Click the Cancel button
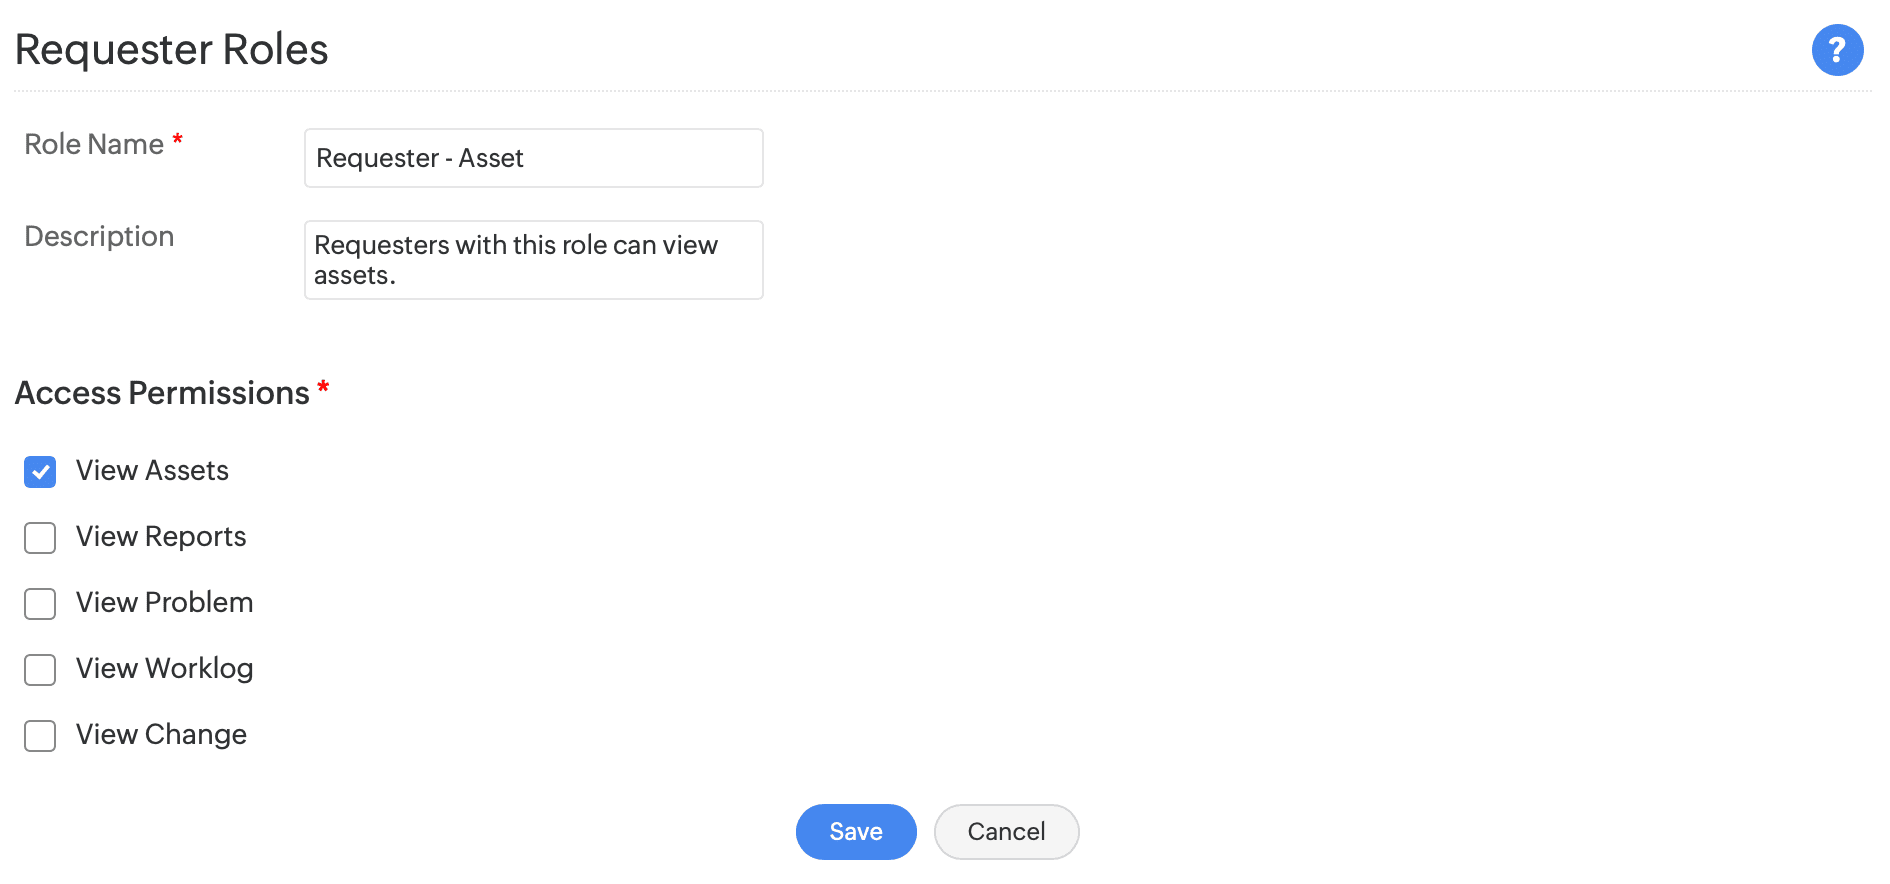Screen dimensions: 1890x884 tap(1006, 832)
